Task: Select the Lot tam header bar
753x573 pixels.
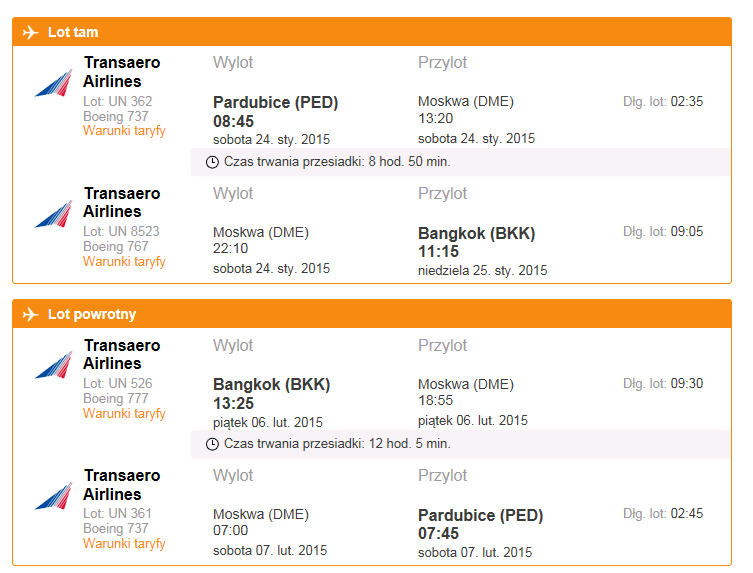Action: (372, 32)
